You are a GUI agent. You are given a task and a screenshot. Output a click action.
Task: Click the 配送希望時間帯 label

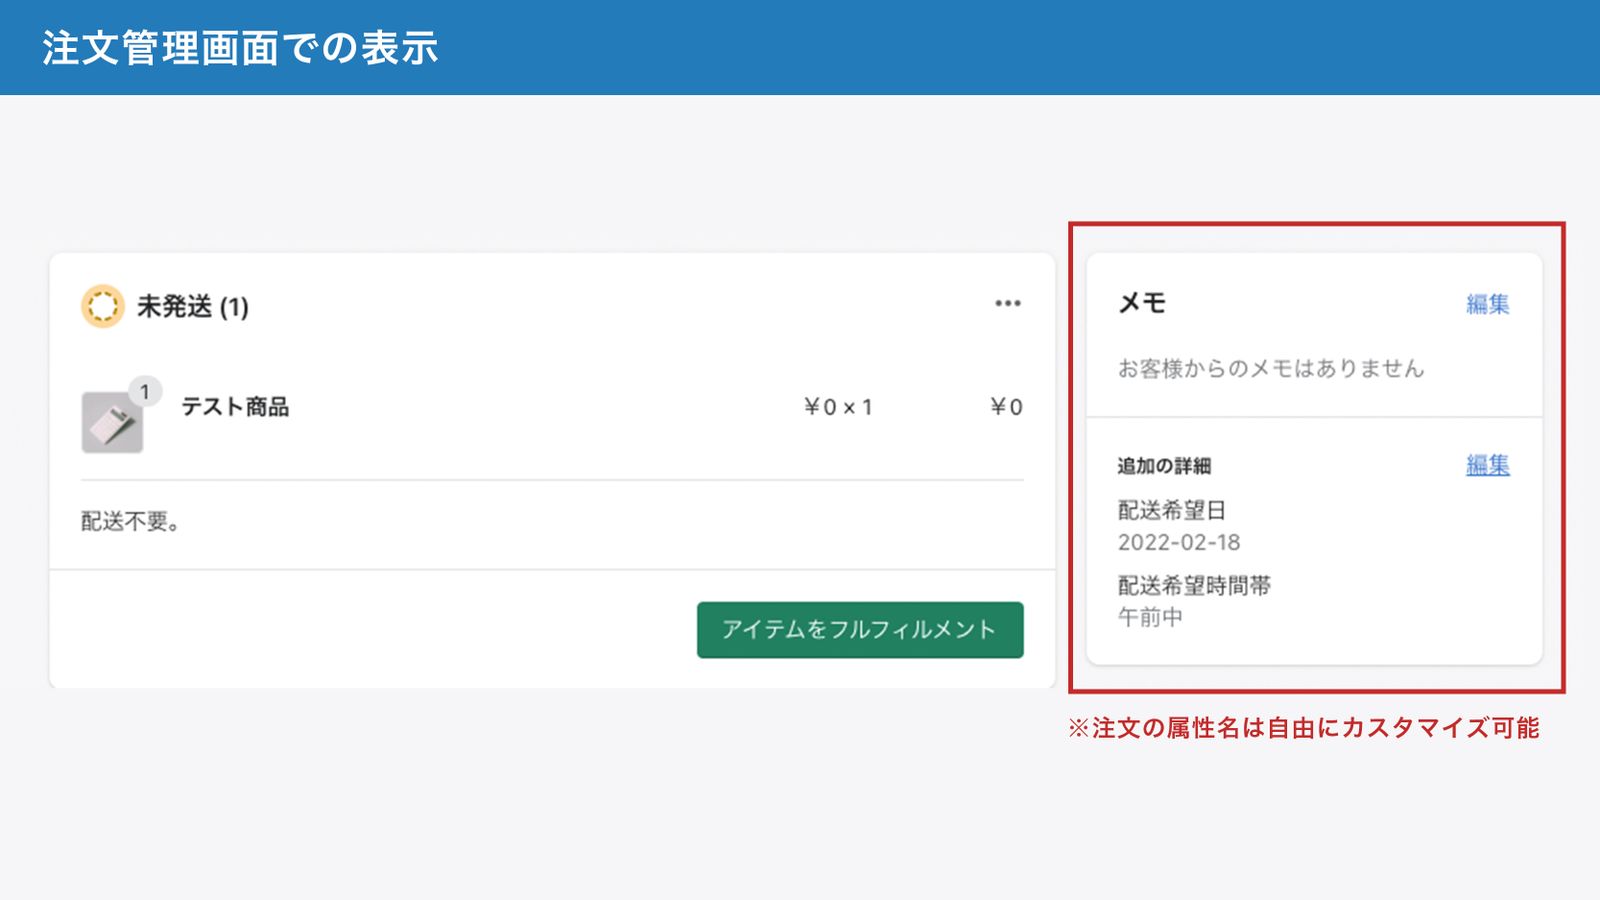(x=1194, y=586)
